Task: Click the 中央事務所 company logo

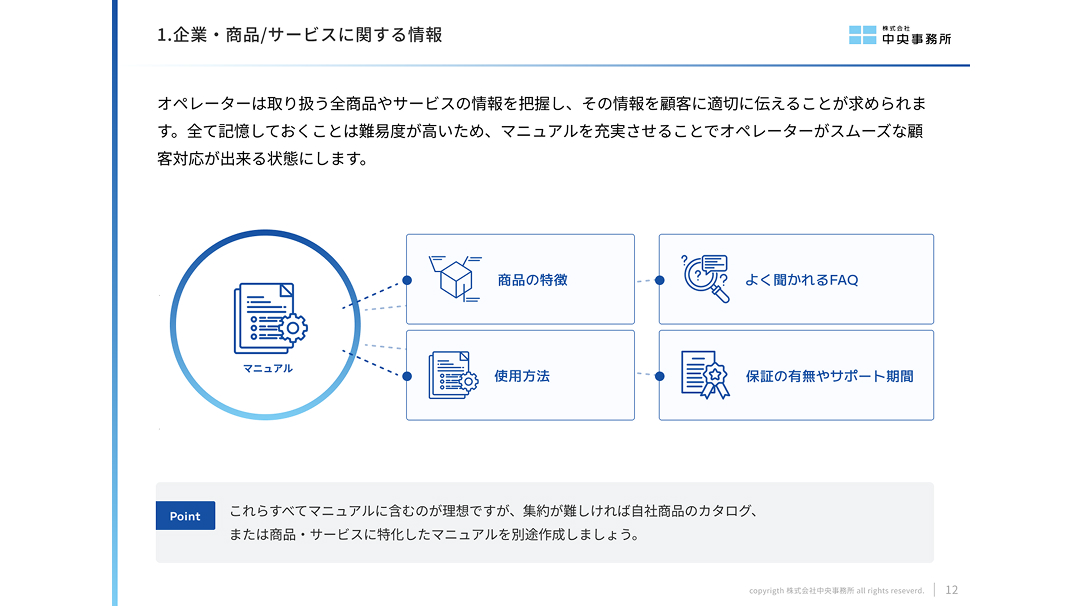Action: (900, 35)
